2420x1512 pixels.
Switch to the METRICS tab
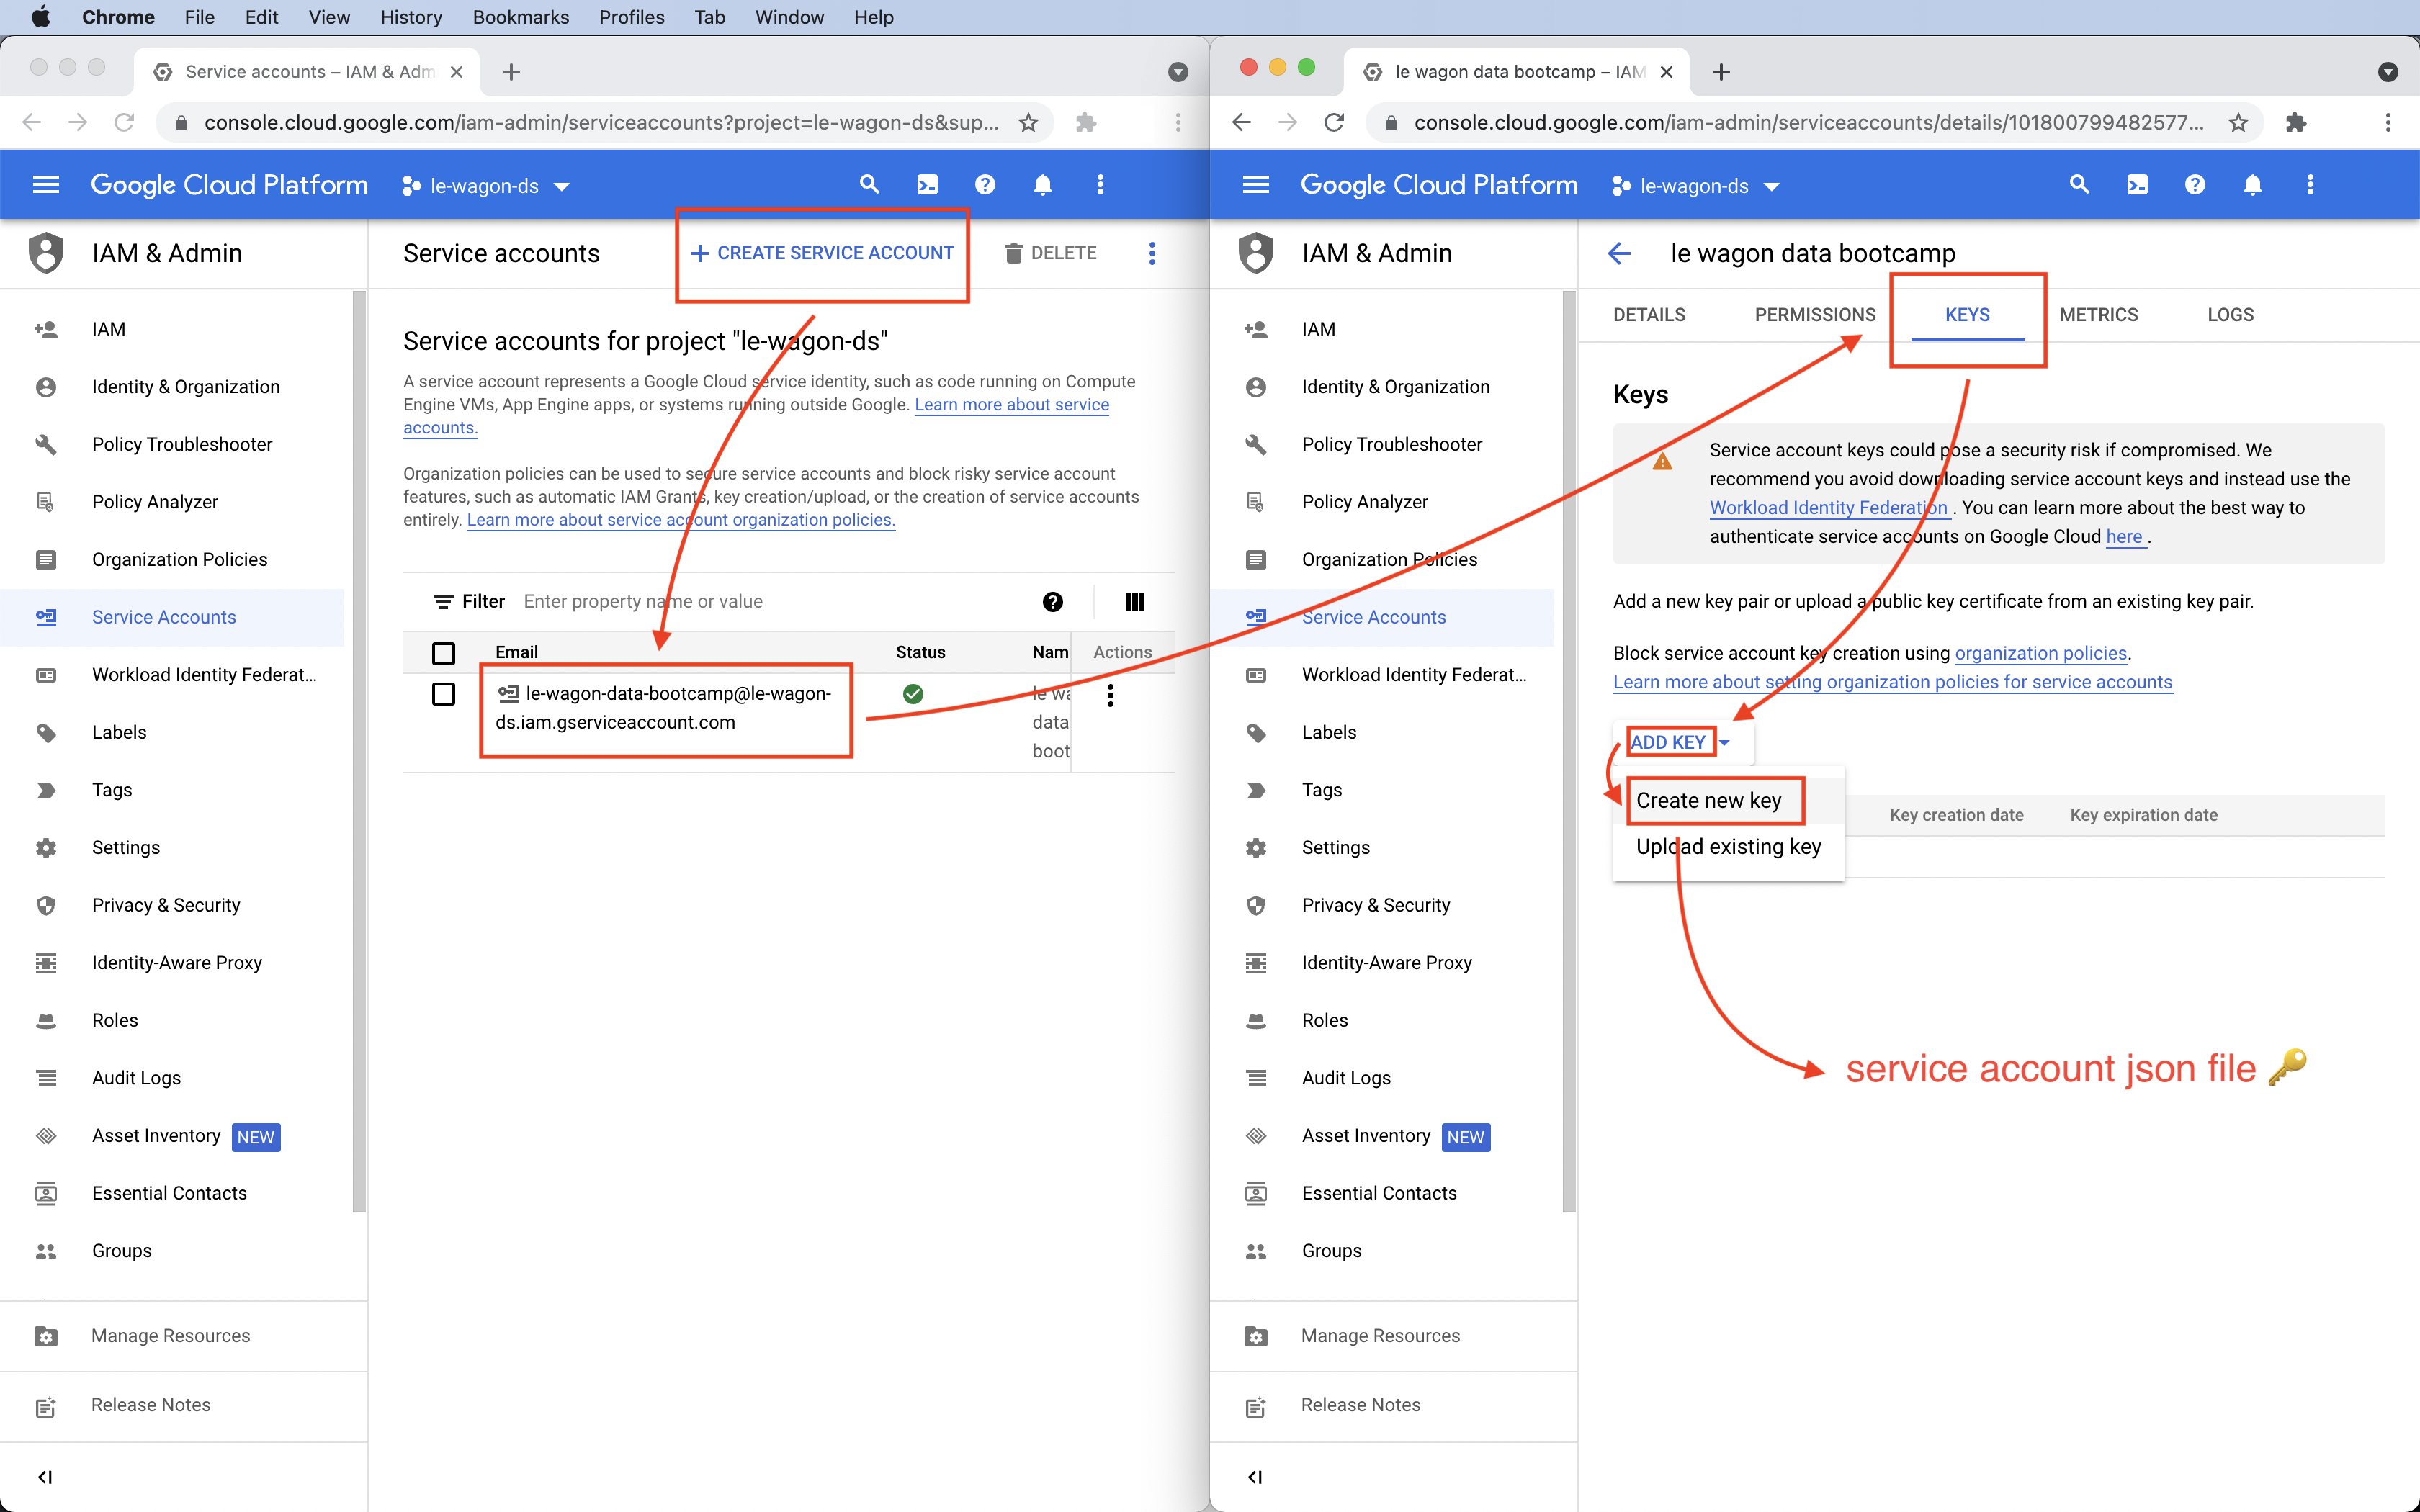[2098, 315]
